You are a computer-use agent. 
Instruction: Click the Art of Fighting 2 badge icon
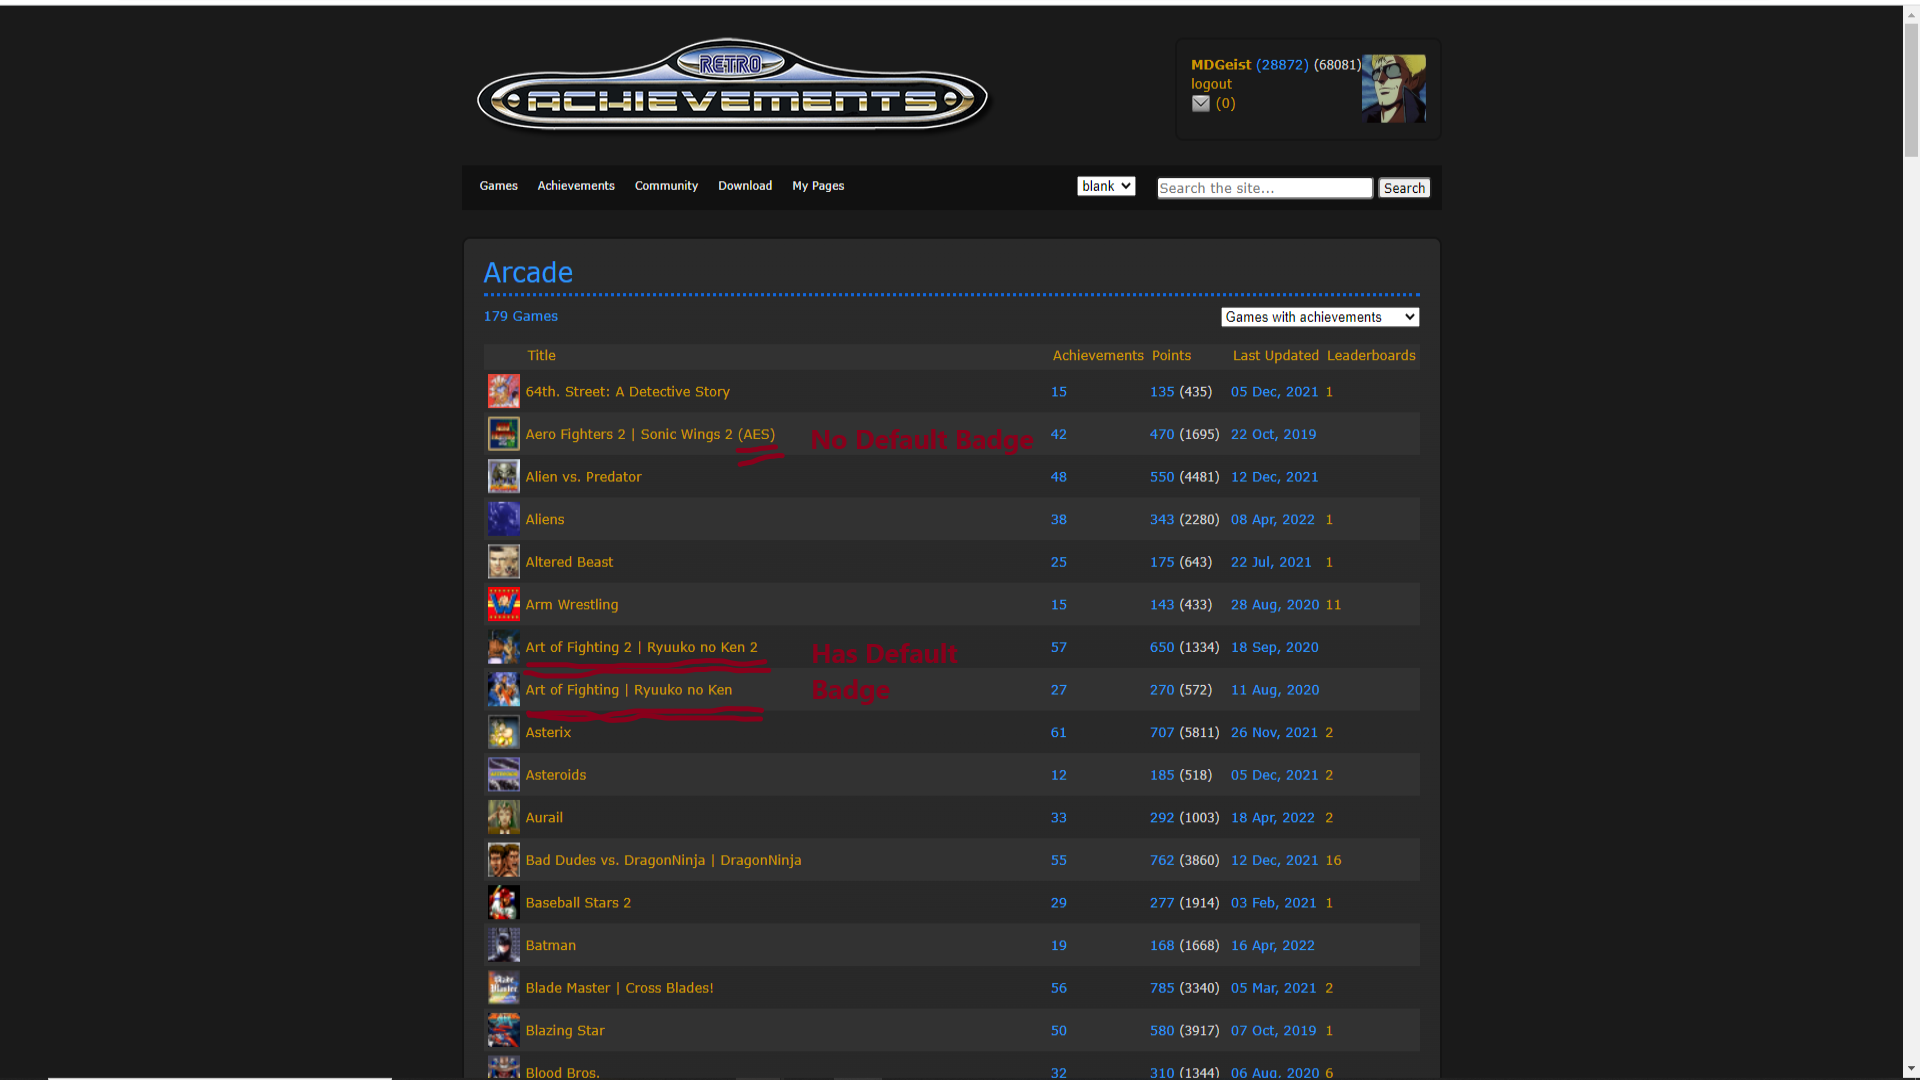click(x=503, y=647)
